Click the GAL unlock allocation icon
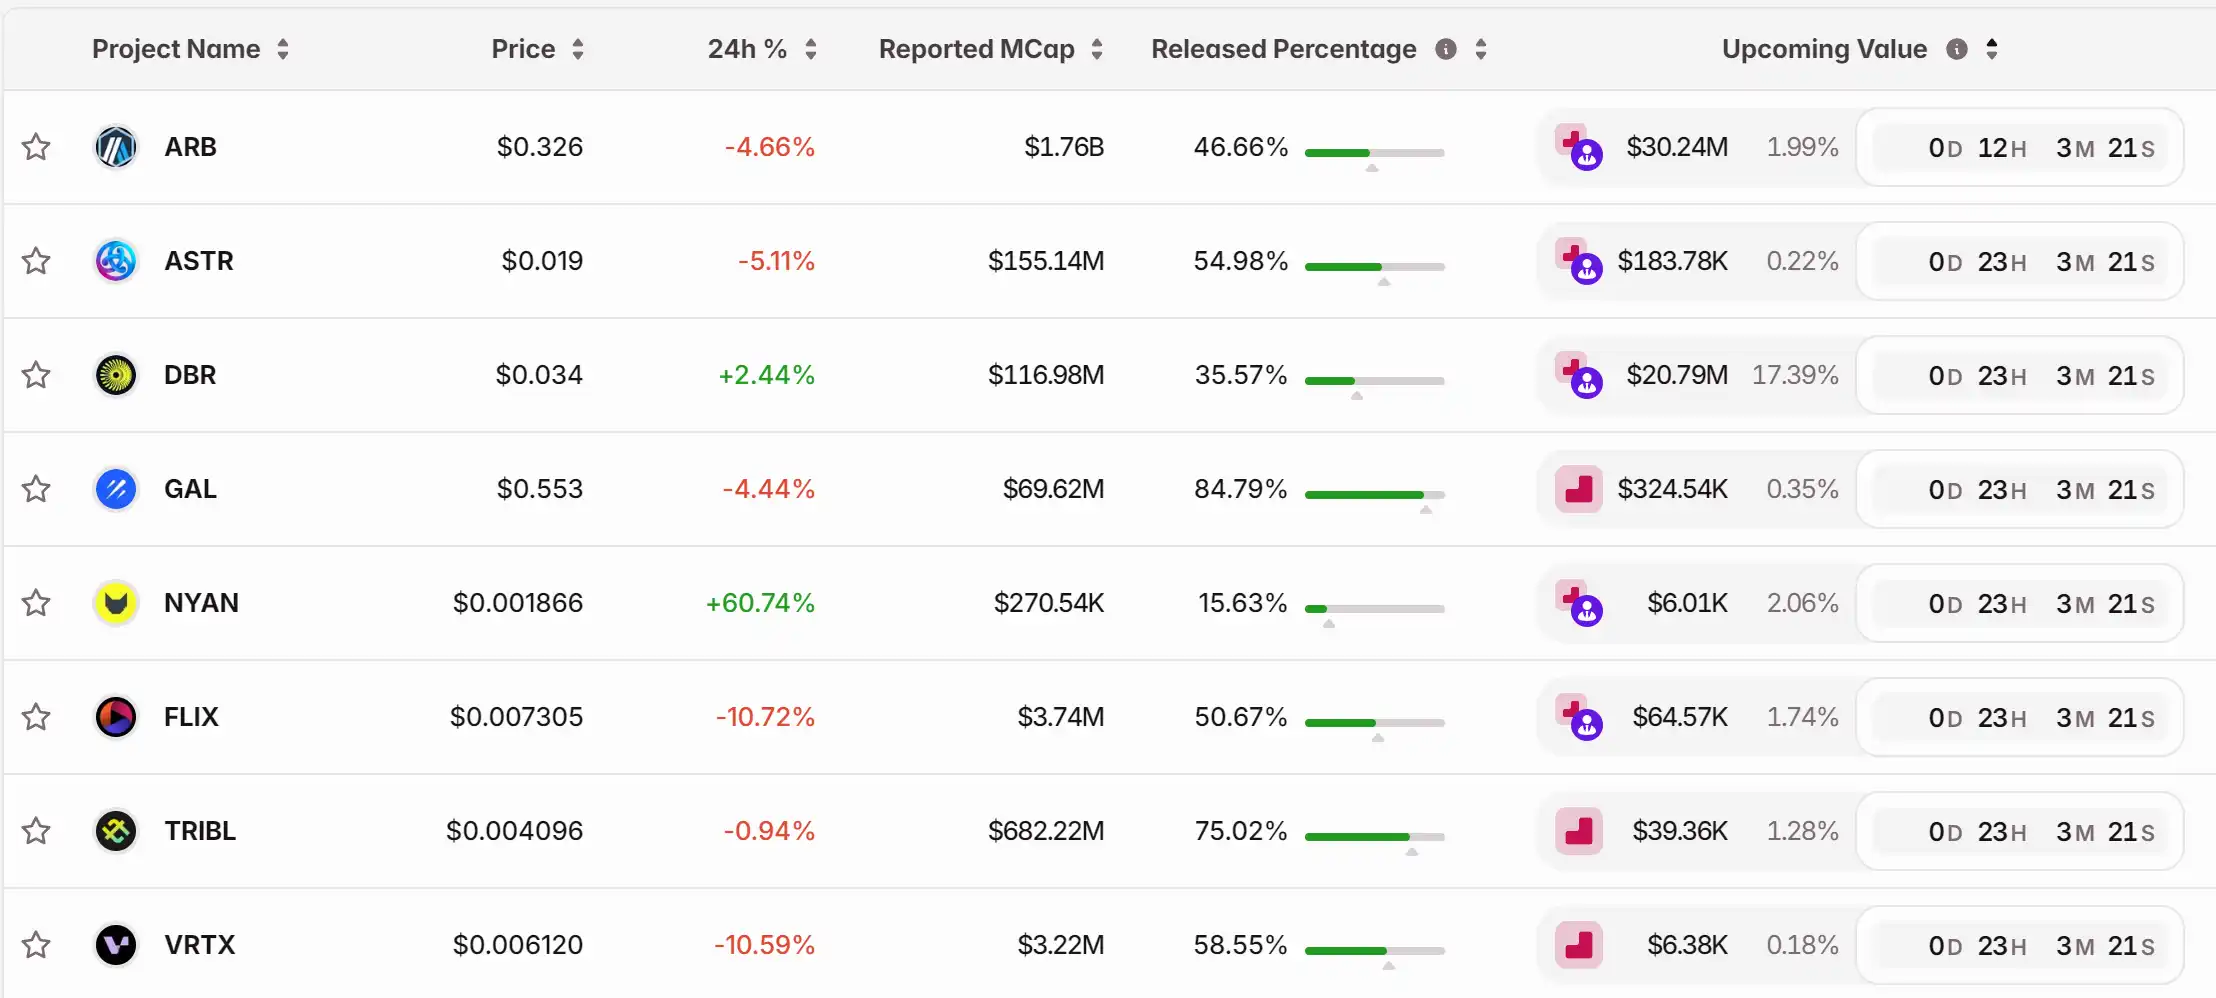 click(1578, 489)
